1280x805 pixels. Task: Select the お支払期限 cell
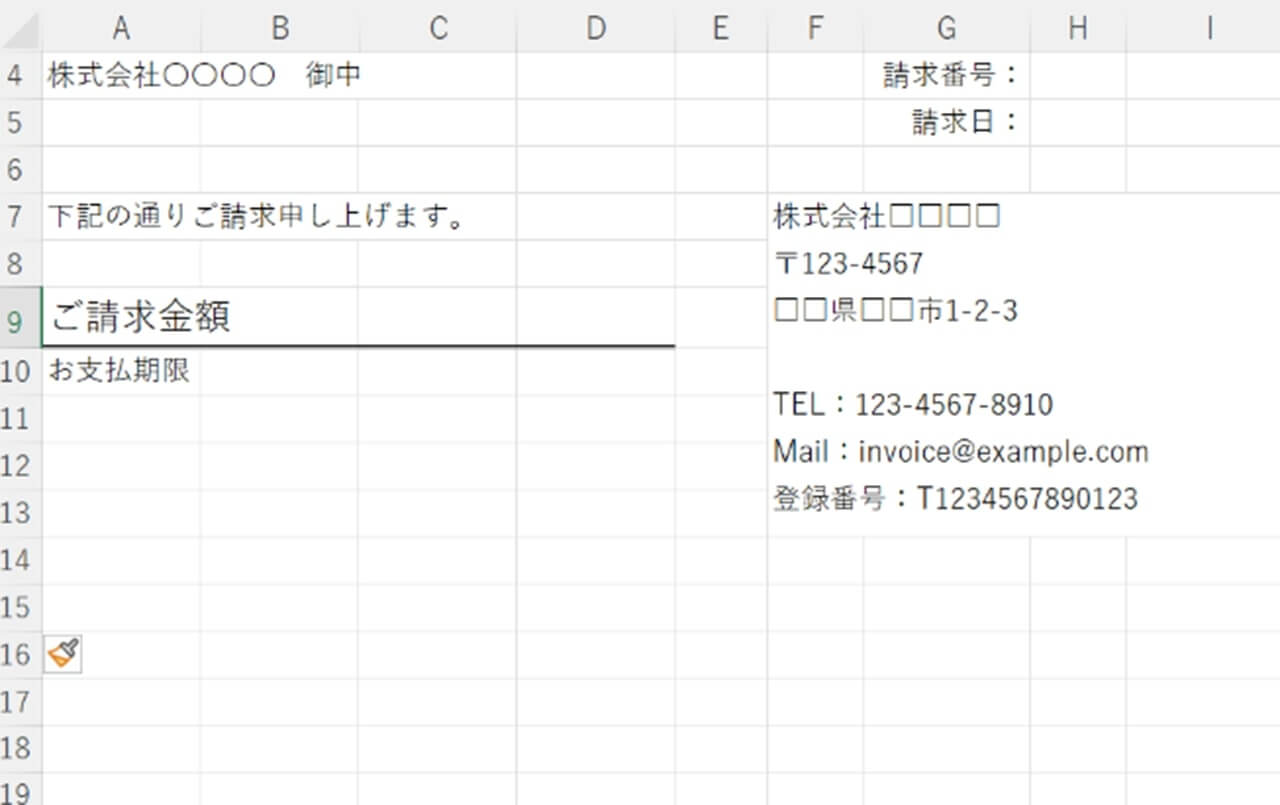(121, 371)
